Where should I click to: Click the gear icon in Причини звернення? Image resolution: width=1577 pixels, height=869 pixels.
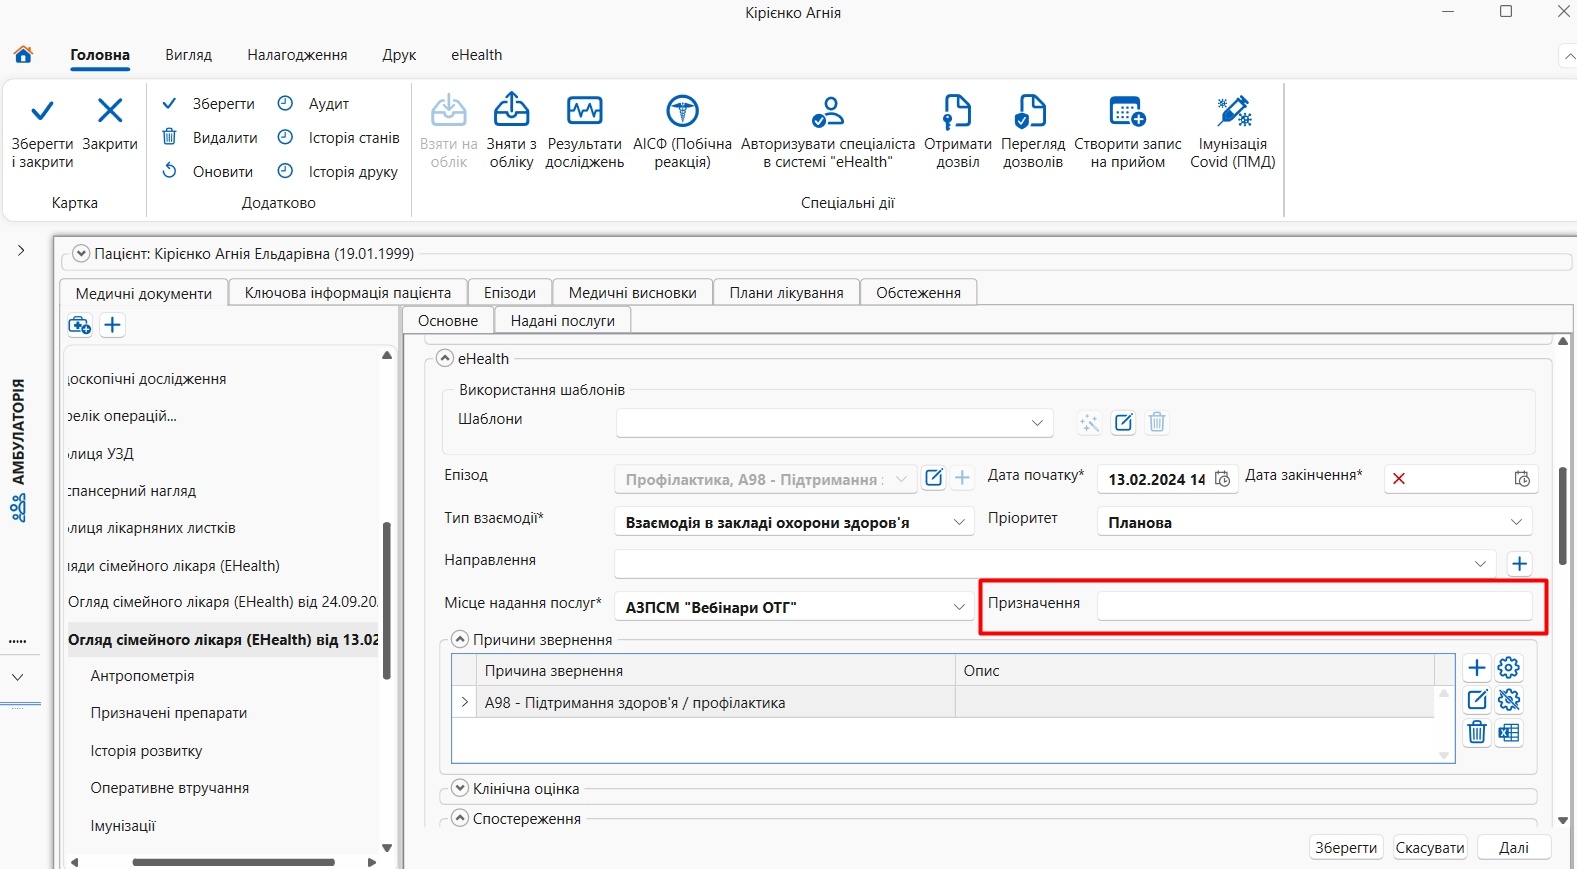[x=1509, y=667]
